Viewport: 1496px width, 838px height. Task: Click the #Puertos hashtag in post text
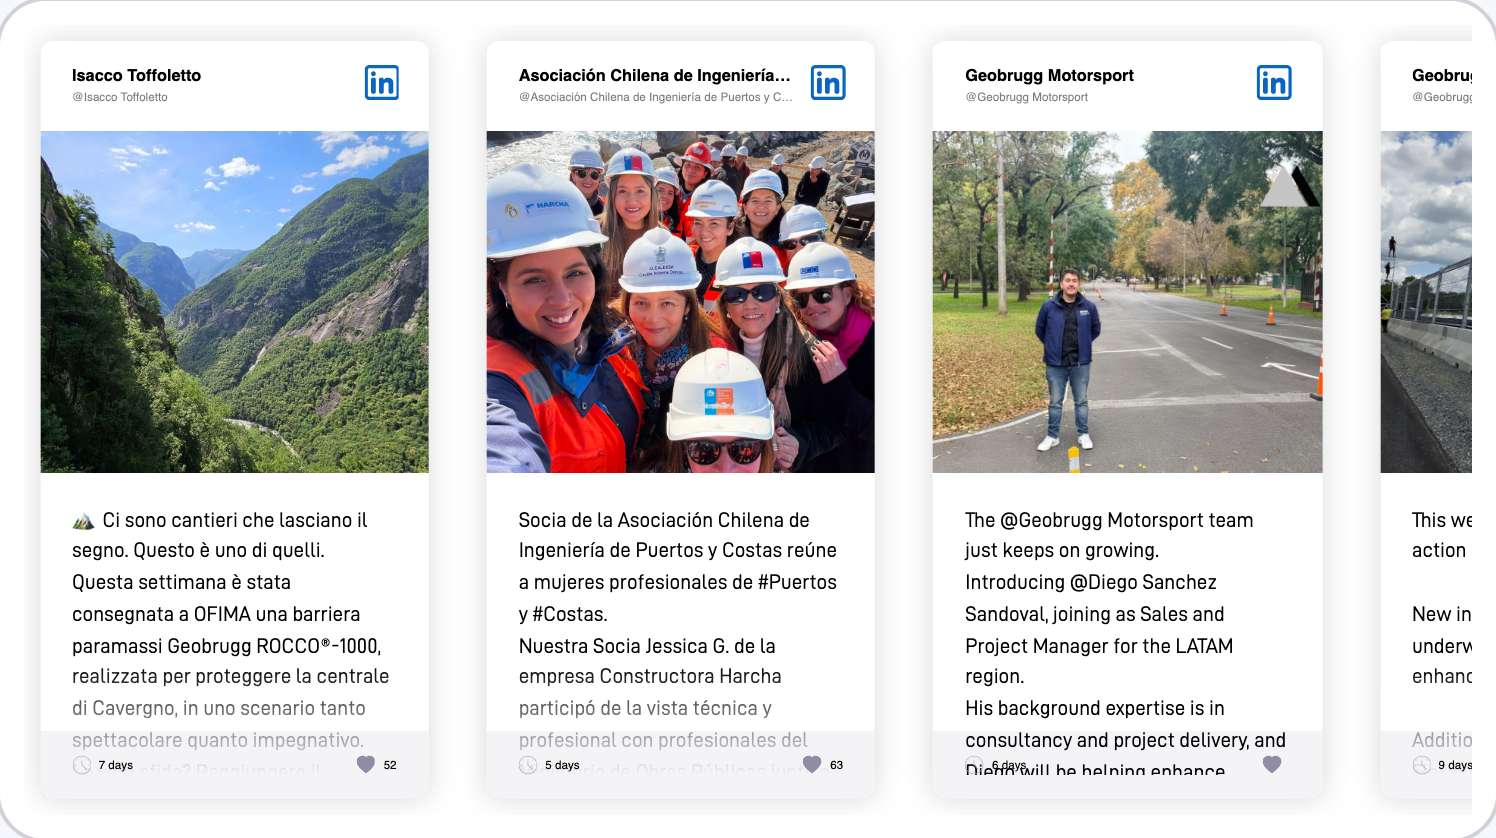797,582
